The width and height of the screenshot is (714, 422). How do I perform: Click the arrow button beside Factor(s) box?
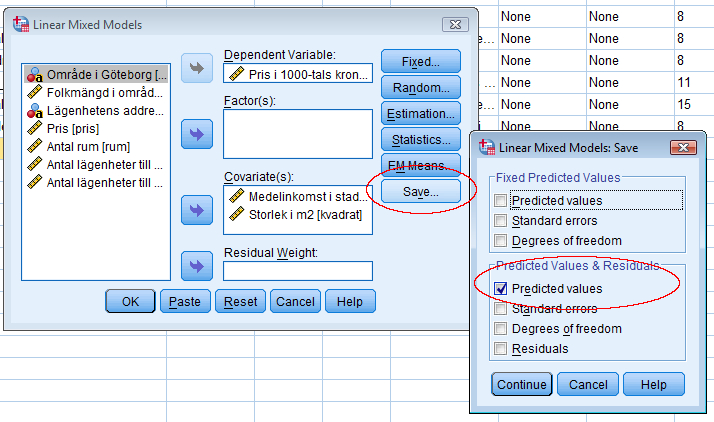[196, 131]
